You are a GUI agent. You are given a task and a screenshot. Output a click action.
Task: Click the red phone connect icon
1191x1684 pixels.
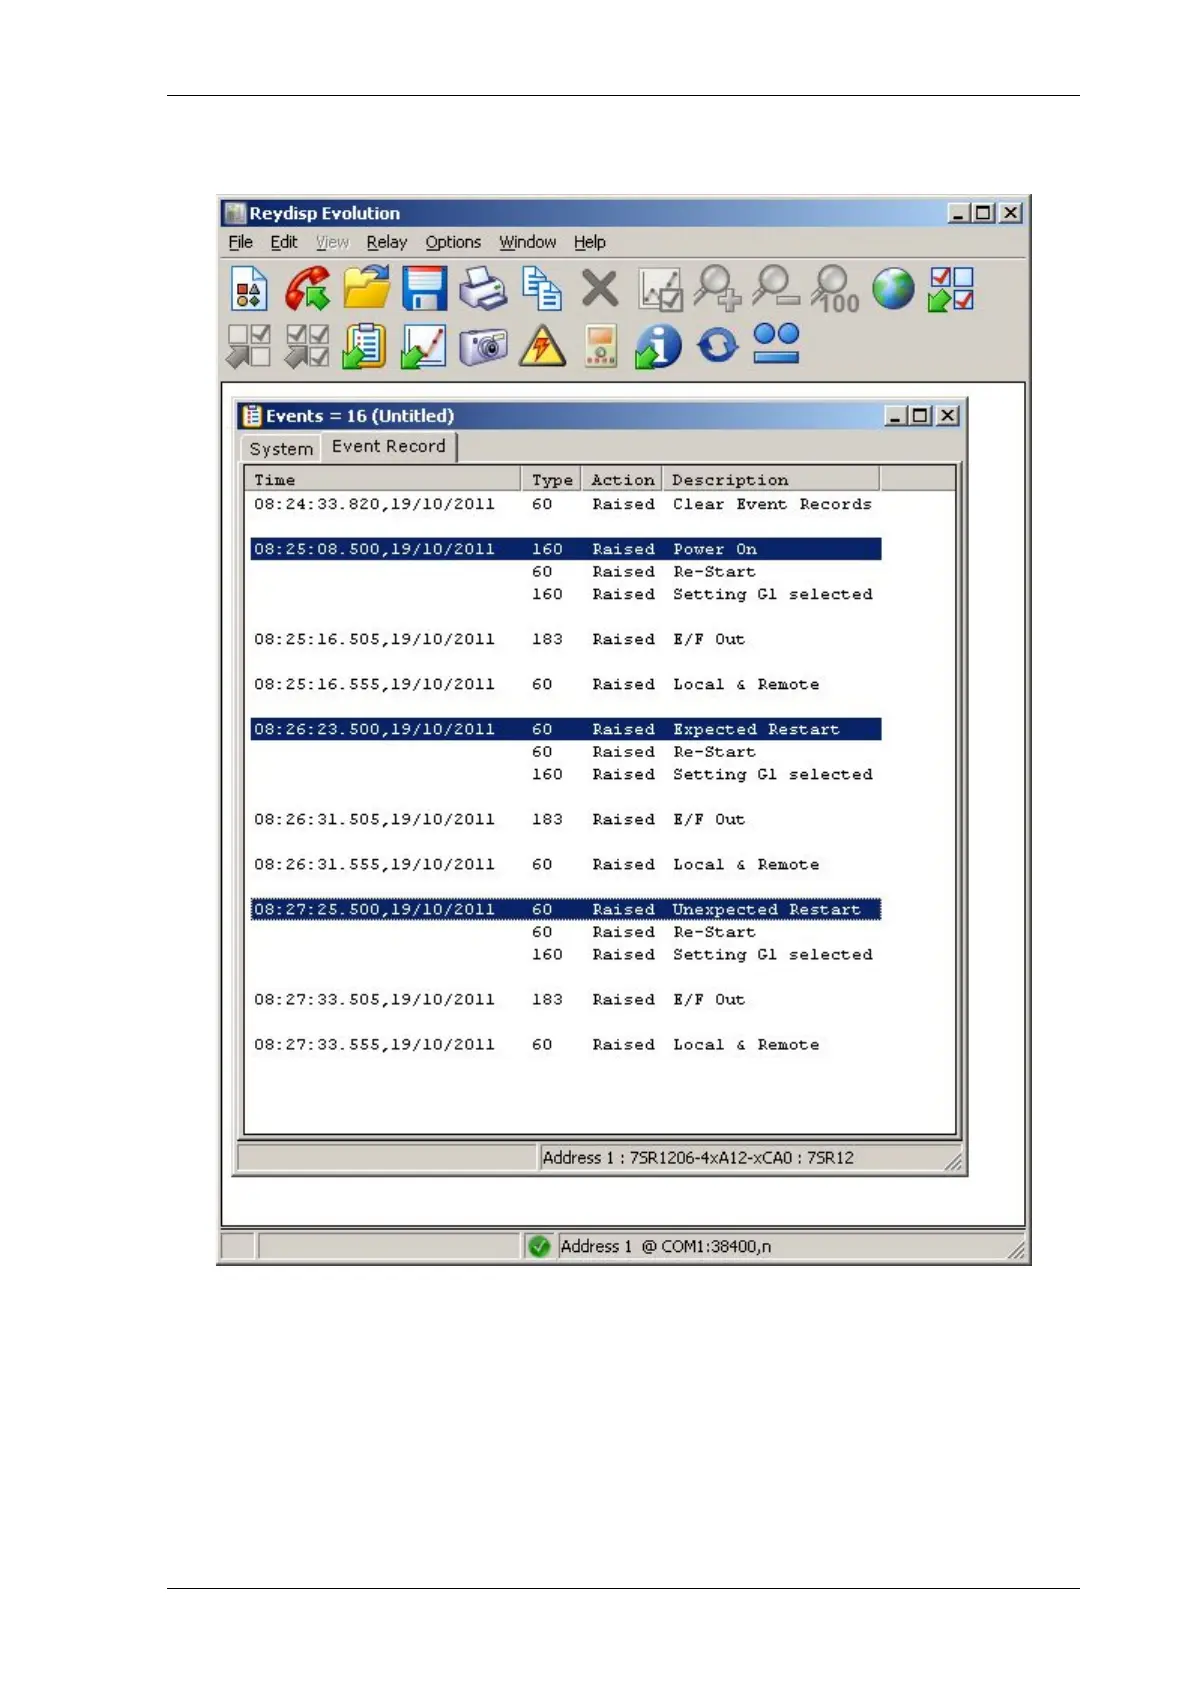click(x=307, y=289)
